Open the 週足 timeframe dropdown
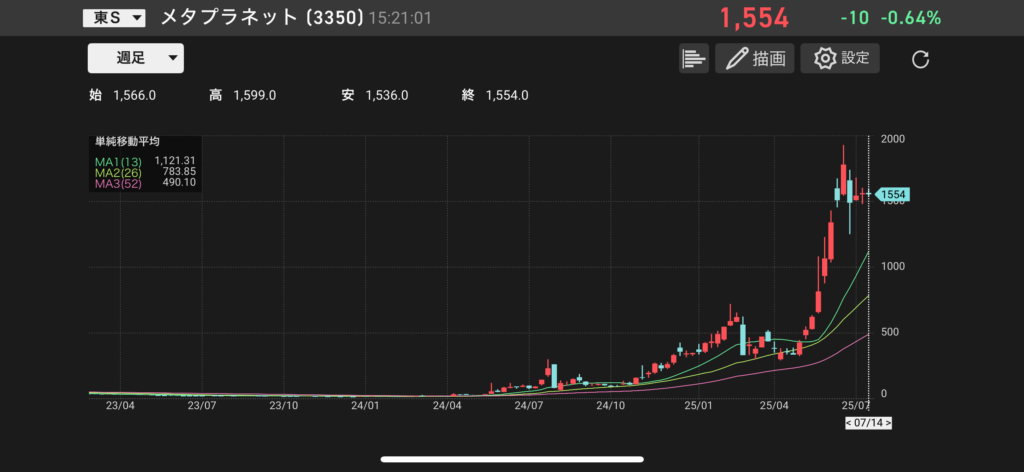Image resolution: width=1024 pixels, height=472 pixels. pos(136,58)
